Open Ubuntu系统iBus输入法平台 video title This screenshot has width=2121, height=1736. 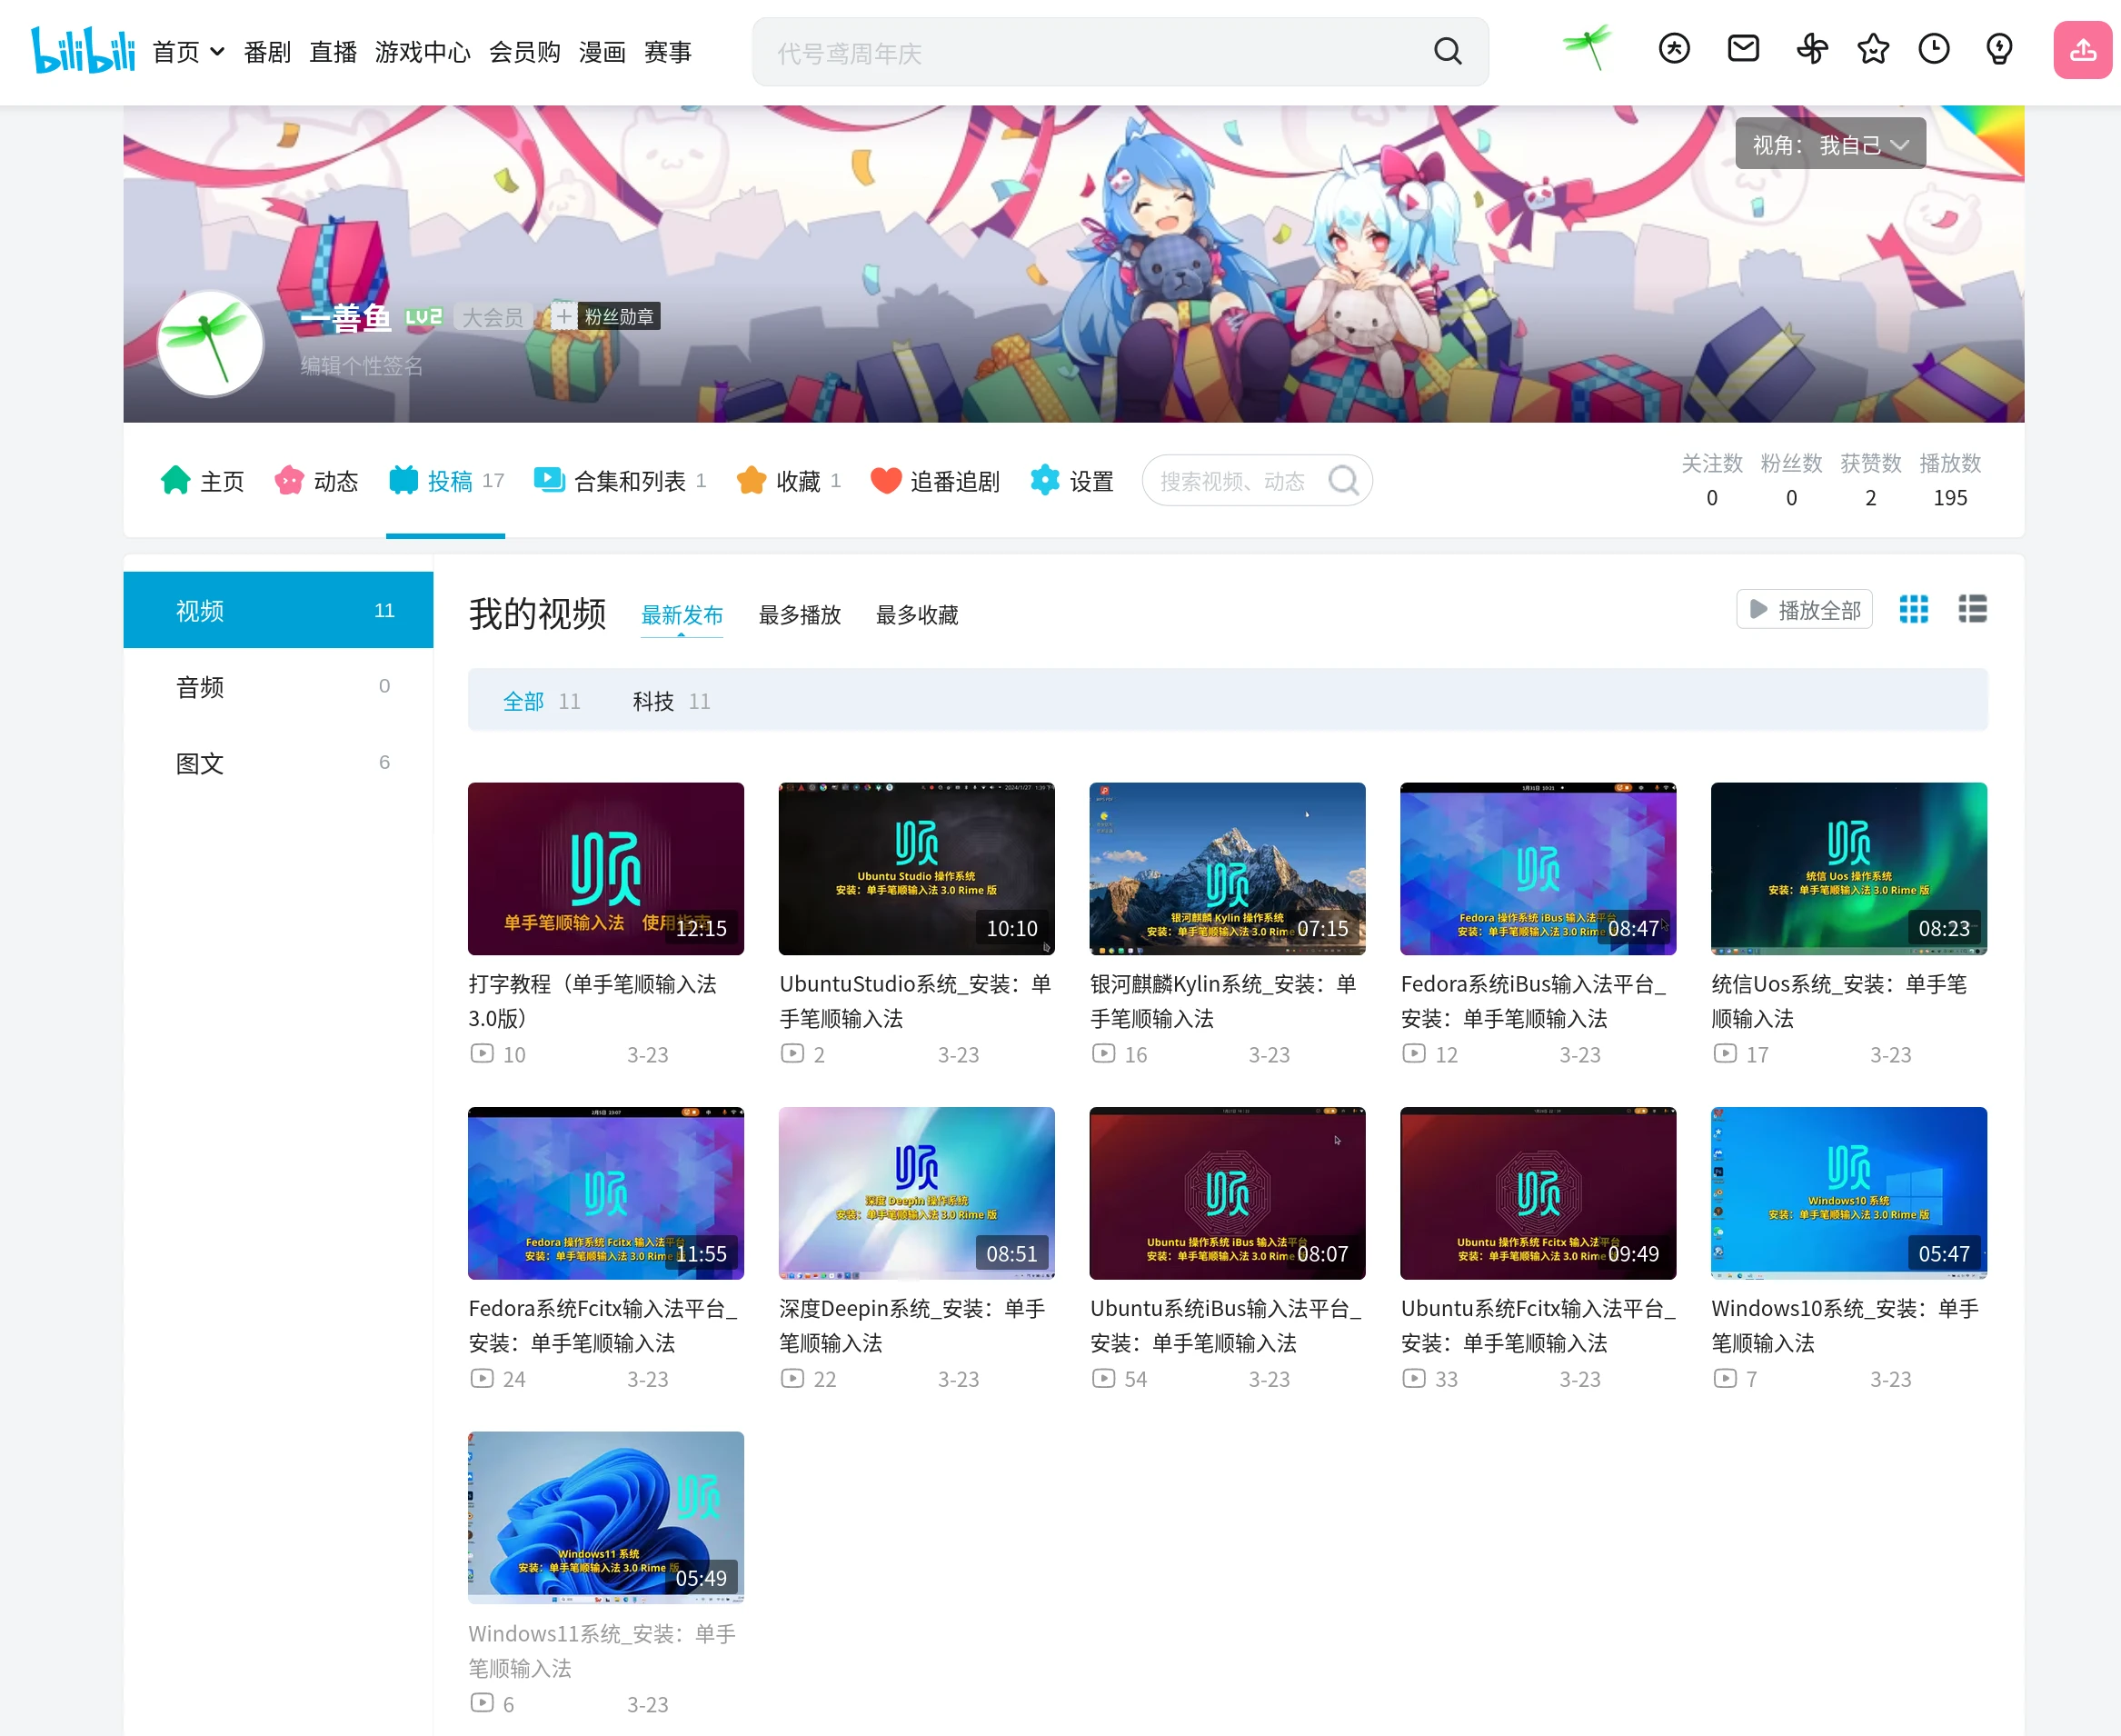[1226, 1325]
